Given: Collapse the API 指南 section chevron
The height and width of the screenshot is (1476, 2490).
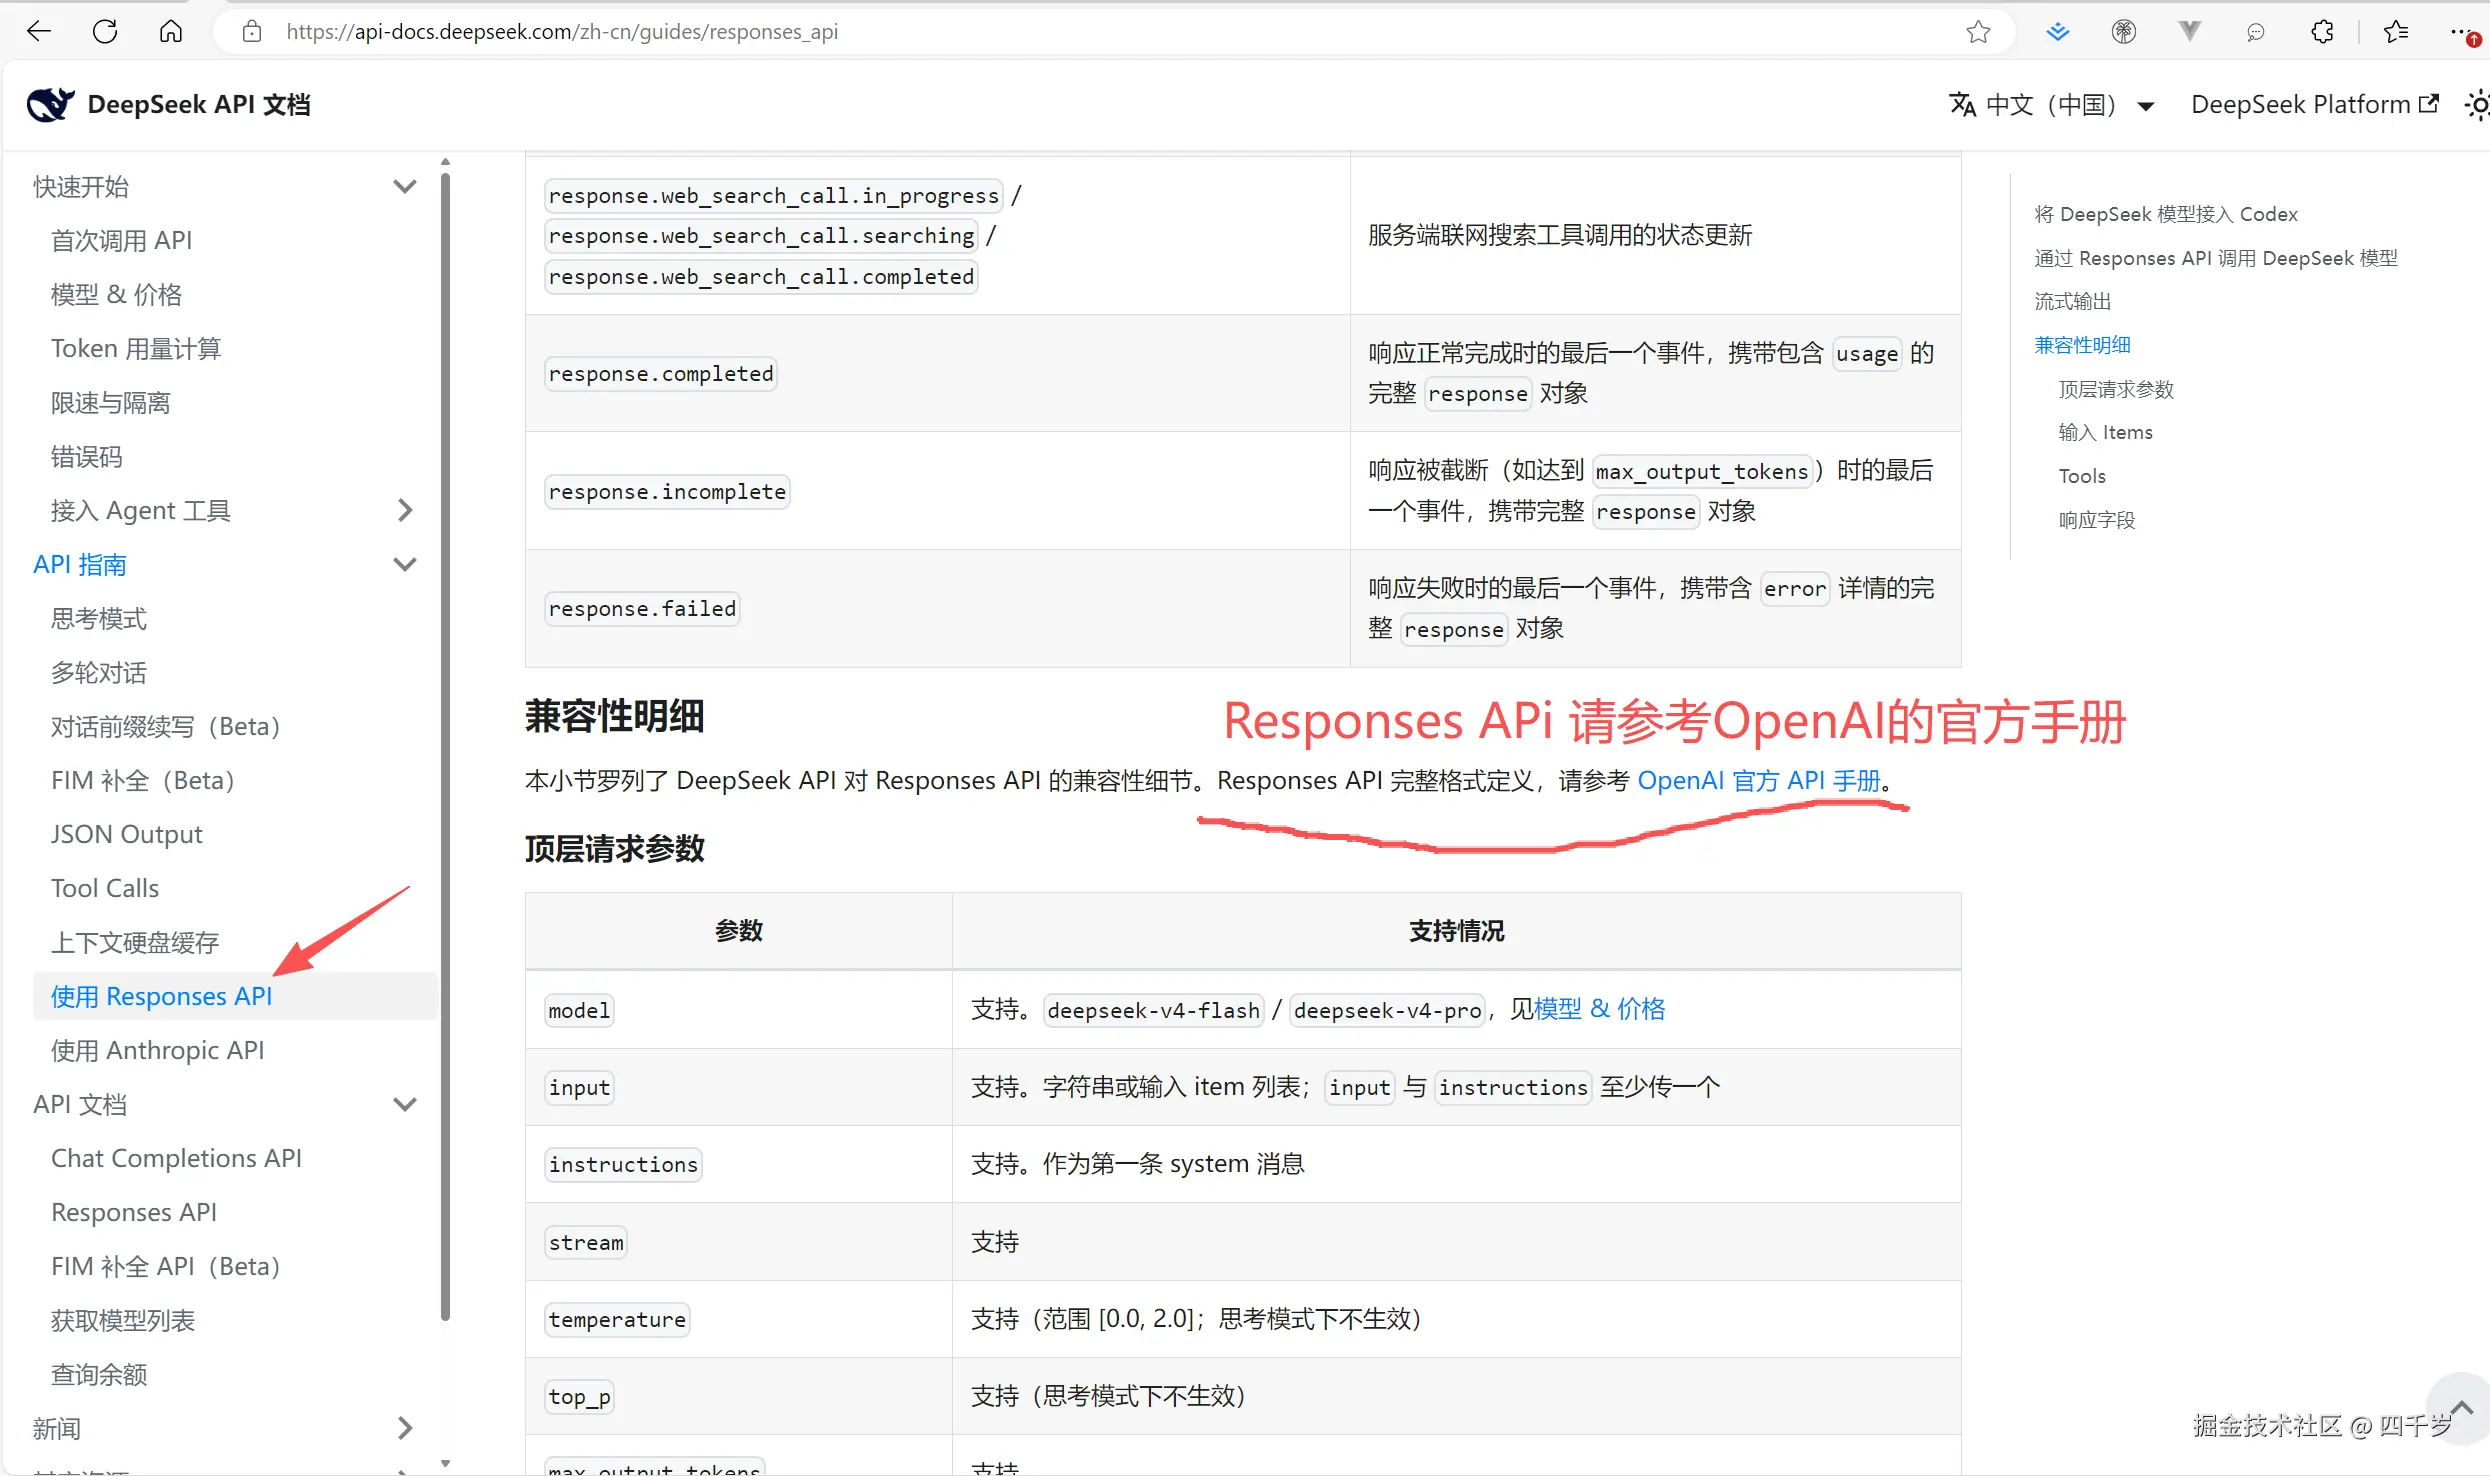Looking at the screenshot, I should (x=404, y=564).
